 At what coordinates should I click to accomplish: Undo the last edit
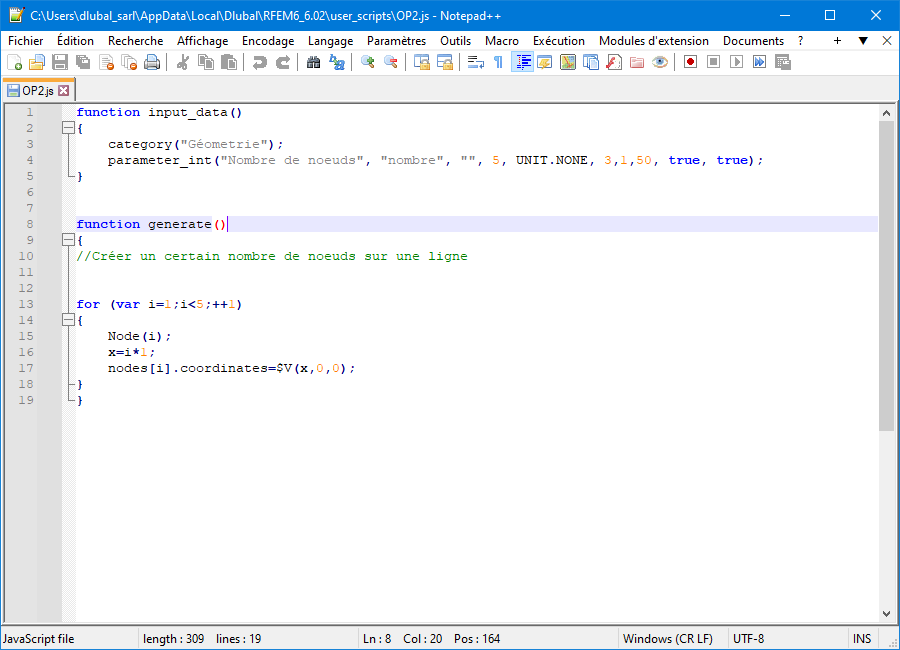point(261,62)
